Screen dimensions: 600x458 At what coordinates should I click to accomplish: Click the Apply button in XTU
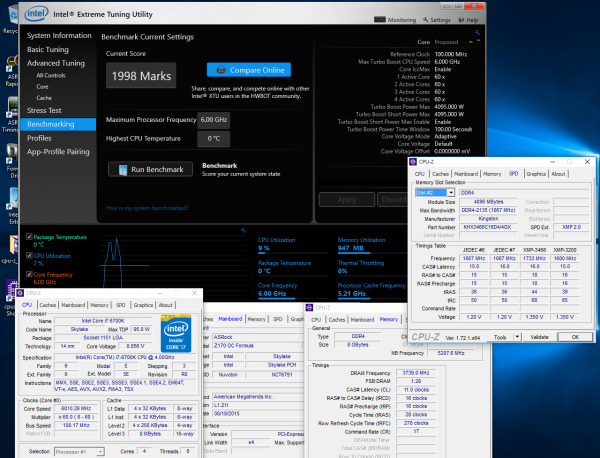point(347,199)
